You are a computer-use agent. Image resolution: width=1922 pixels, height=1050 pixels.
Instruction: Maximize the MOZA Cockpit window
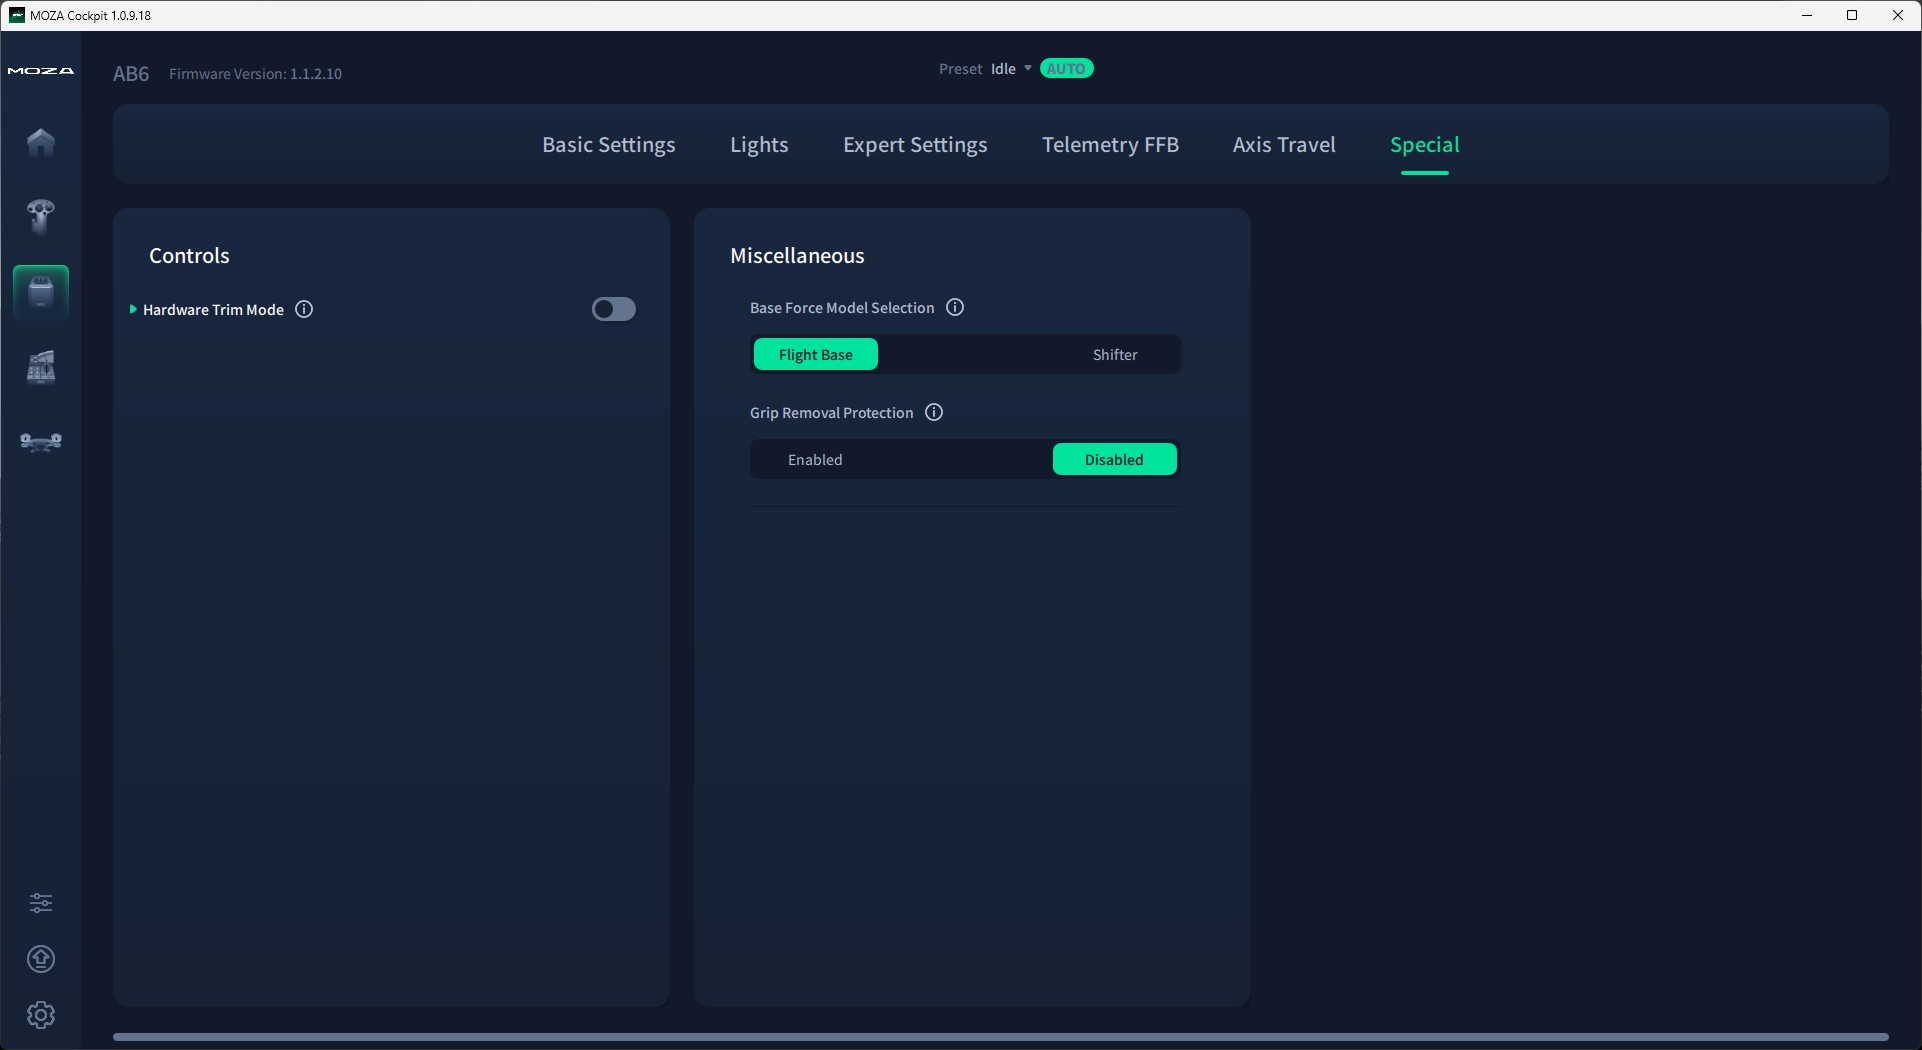1852,15
